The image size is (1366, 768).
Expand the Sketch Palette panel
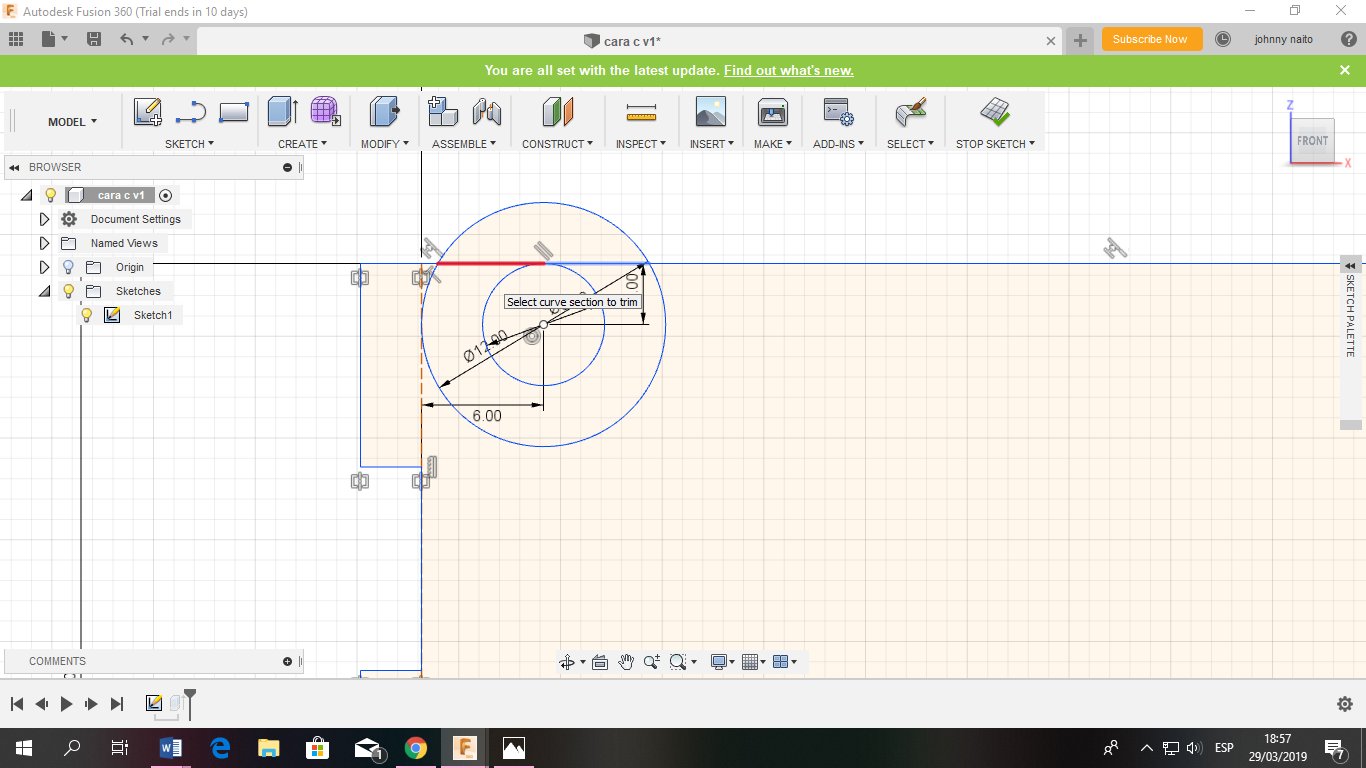pos(1350,265)
